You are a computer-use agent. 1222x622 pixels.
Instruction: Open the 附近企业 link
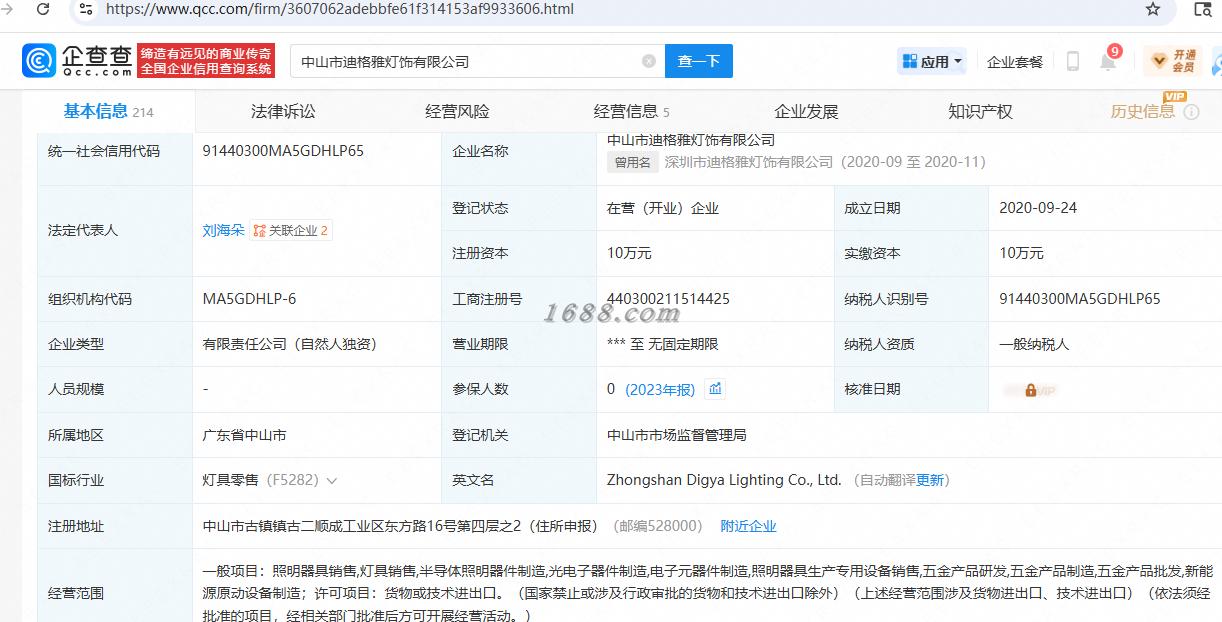(x=748, y=526)
